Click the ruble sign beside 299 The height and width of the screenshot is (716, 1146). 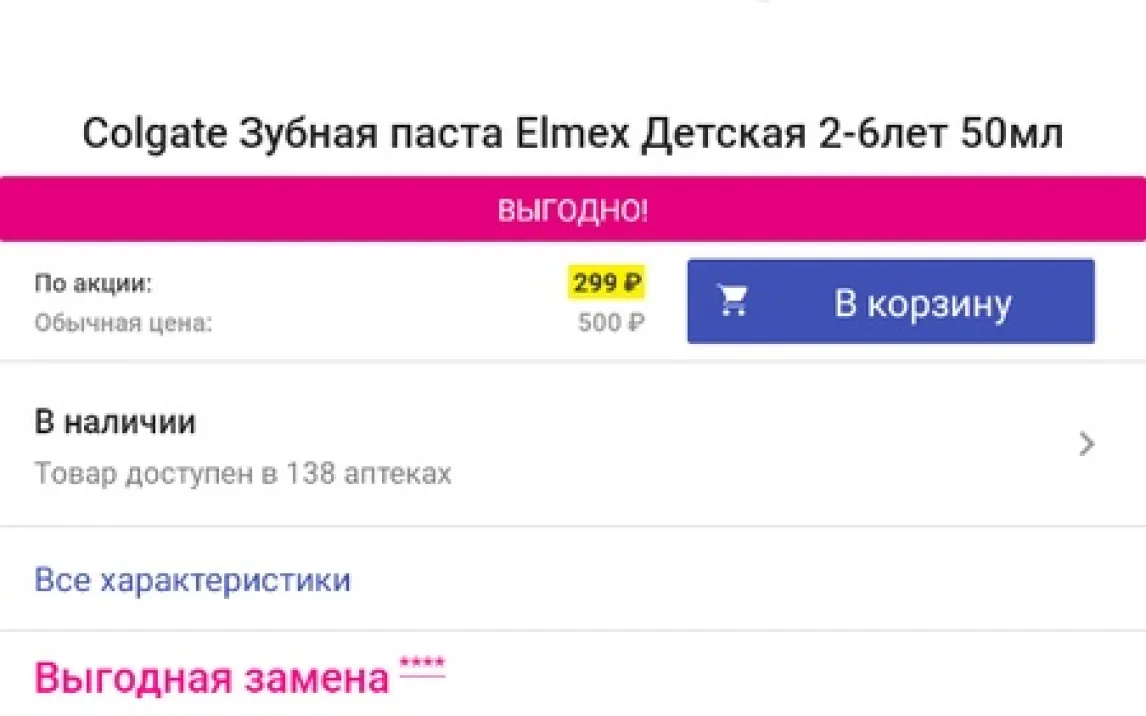[x=632, y=283]
